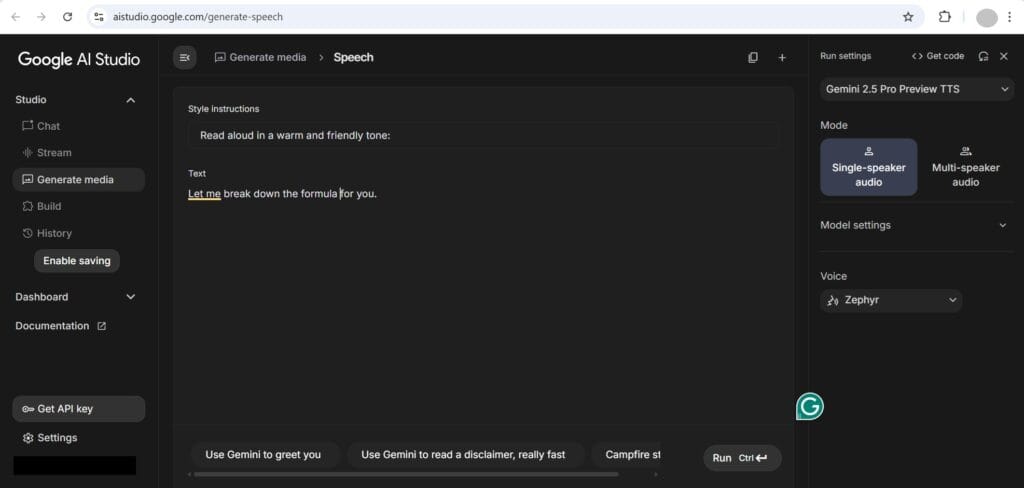This screenshot has width=1024, height=488.
Task: Click the plus icon for new prompt
Action: 782,58
